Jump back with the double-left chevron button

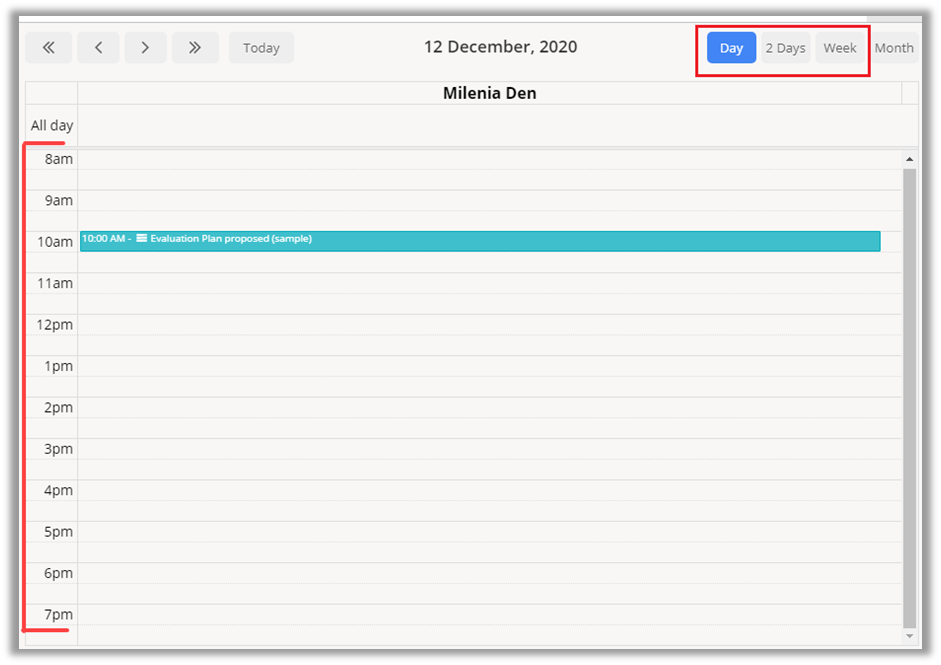[49, 48]
